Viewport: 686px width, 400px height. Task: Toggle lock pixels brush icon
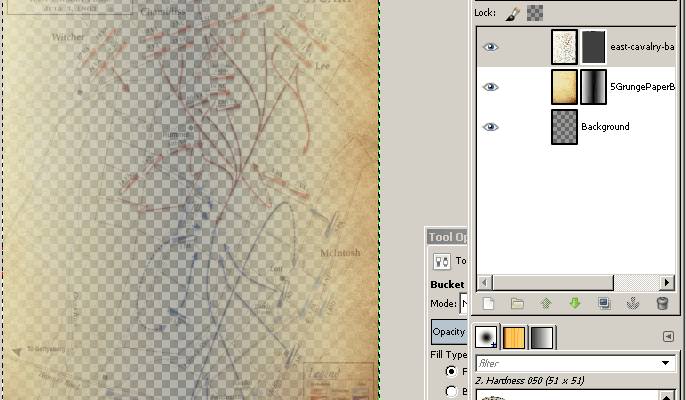pyautogui.click(x=512, y=13)
